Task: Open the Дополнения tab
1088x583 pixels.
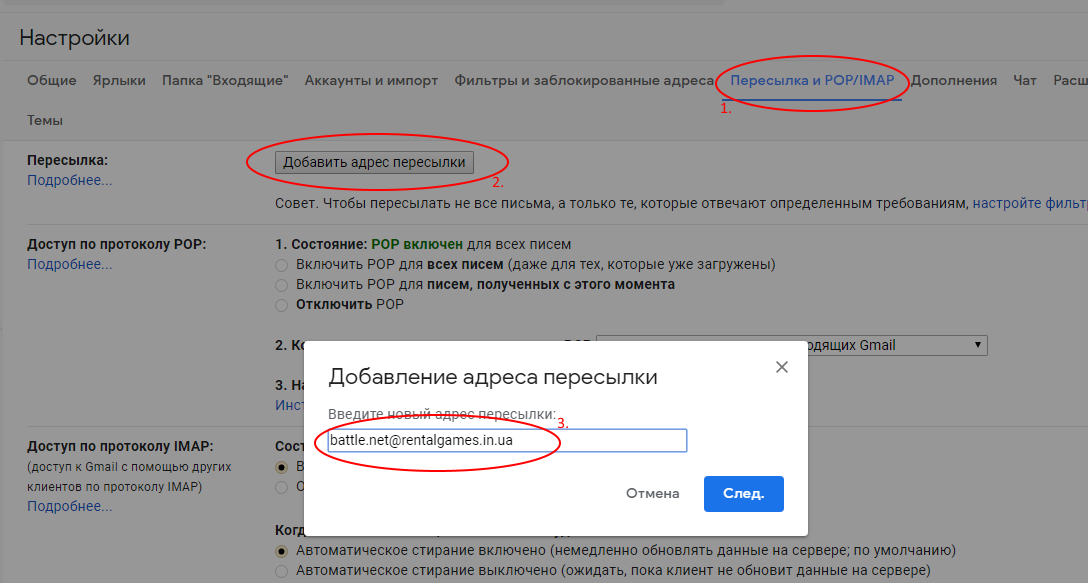Action: point(953,80)
